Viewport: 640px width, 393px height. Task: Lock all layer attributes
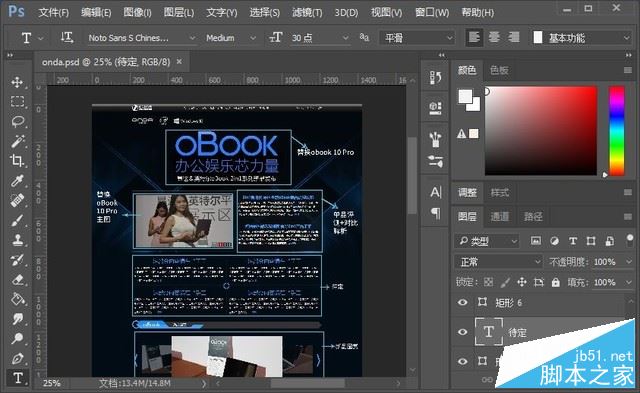tap(556, 282)
